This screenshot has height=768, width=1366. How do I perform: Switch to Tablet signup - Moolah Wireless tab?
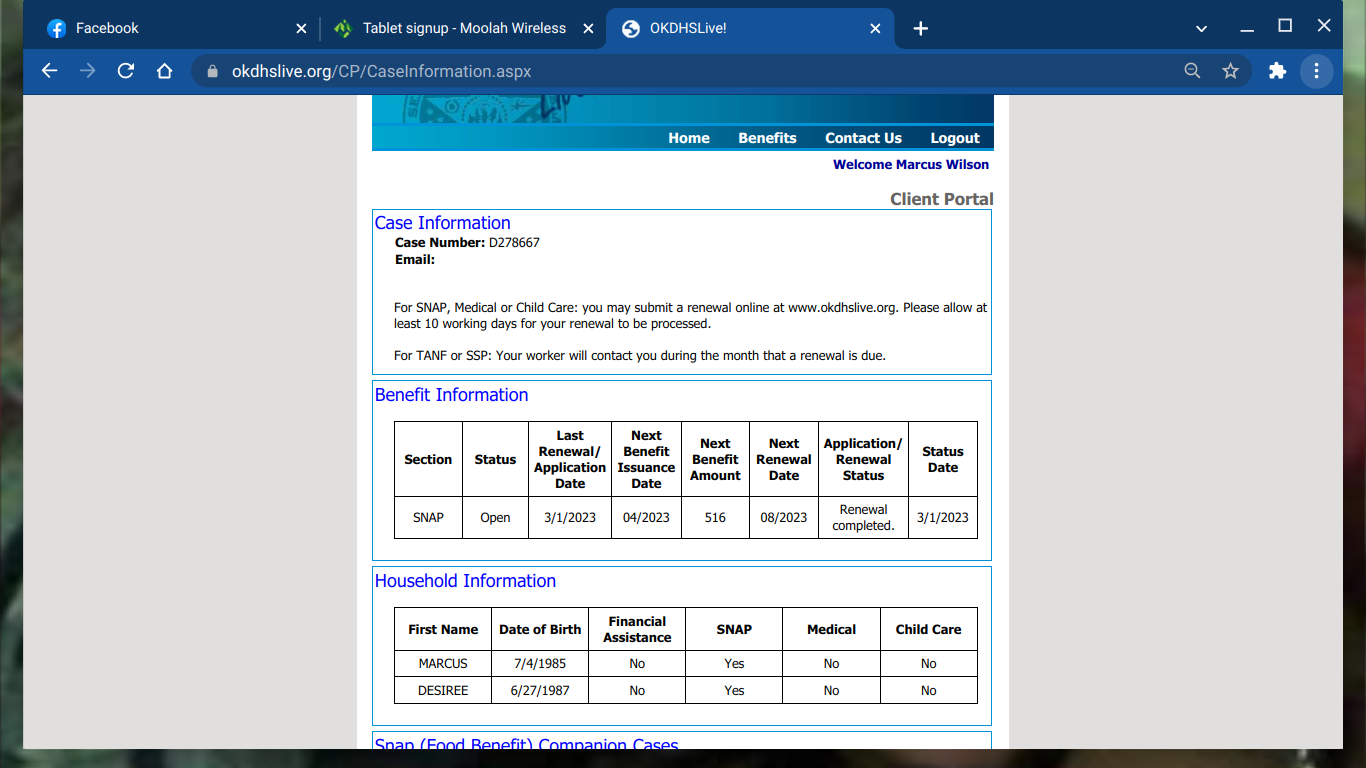click(x=463, y=29)
